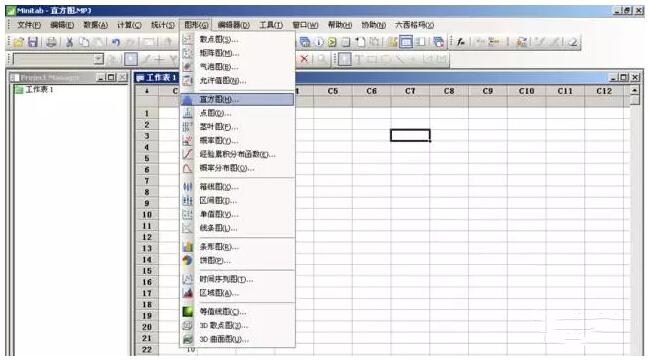This screenshot has height=361, width=651.
Task: Click the pie chart menu icon
Action: click(x=188, y=261)
